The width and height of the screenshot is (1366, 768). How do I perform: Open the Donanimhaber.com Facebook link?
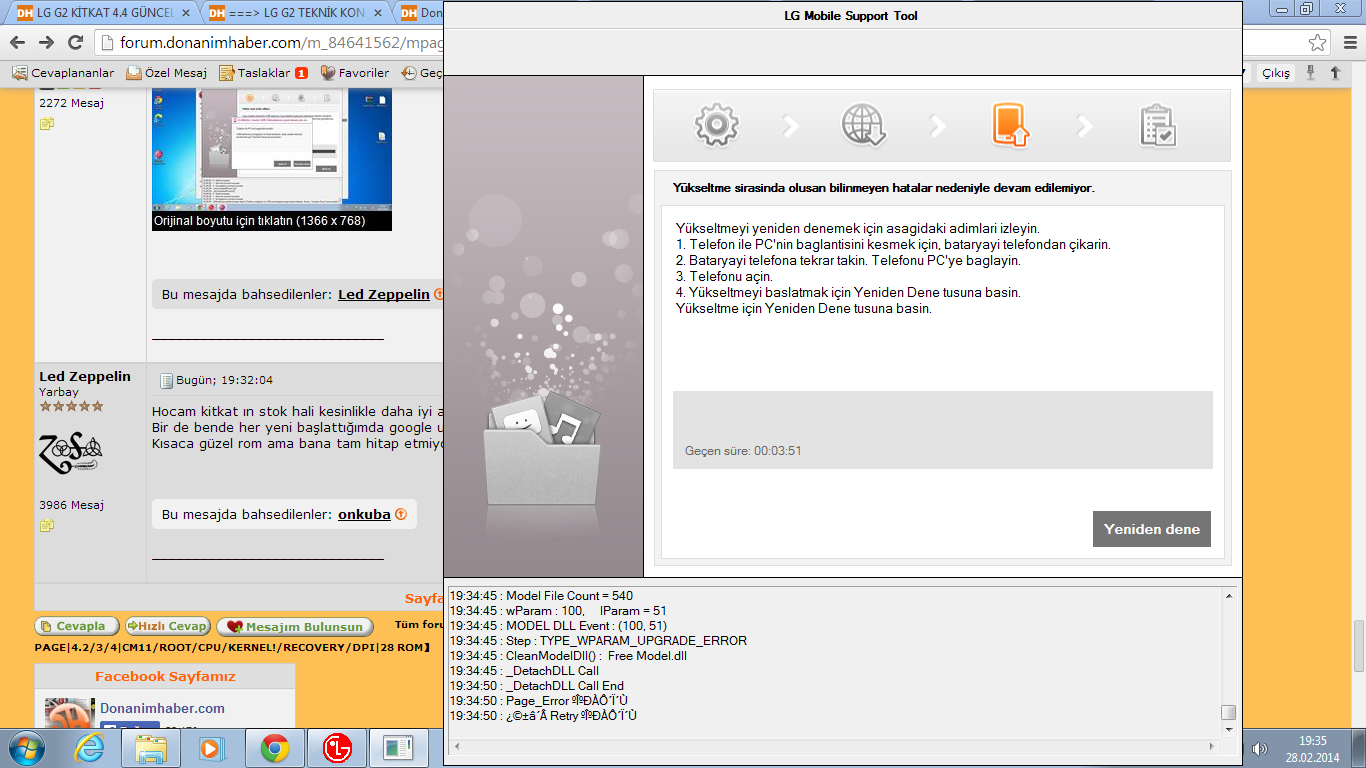coord(162,708)
